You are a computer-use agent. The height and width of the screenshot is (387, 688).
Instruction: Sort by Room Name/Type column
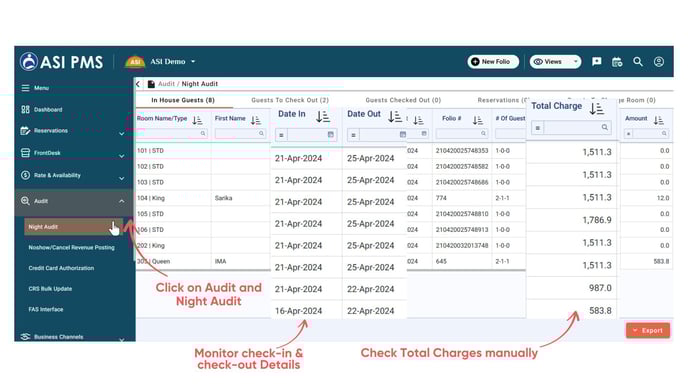(x=197, y=120)
